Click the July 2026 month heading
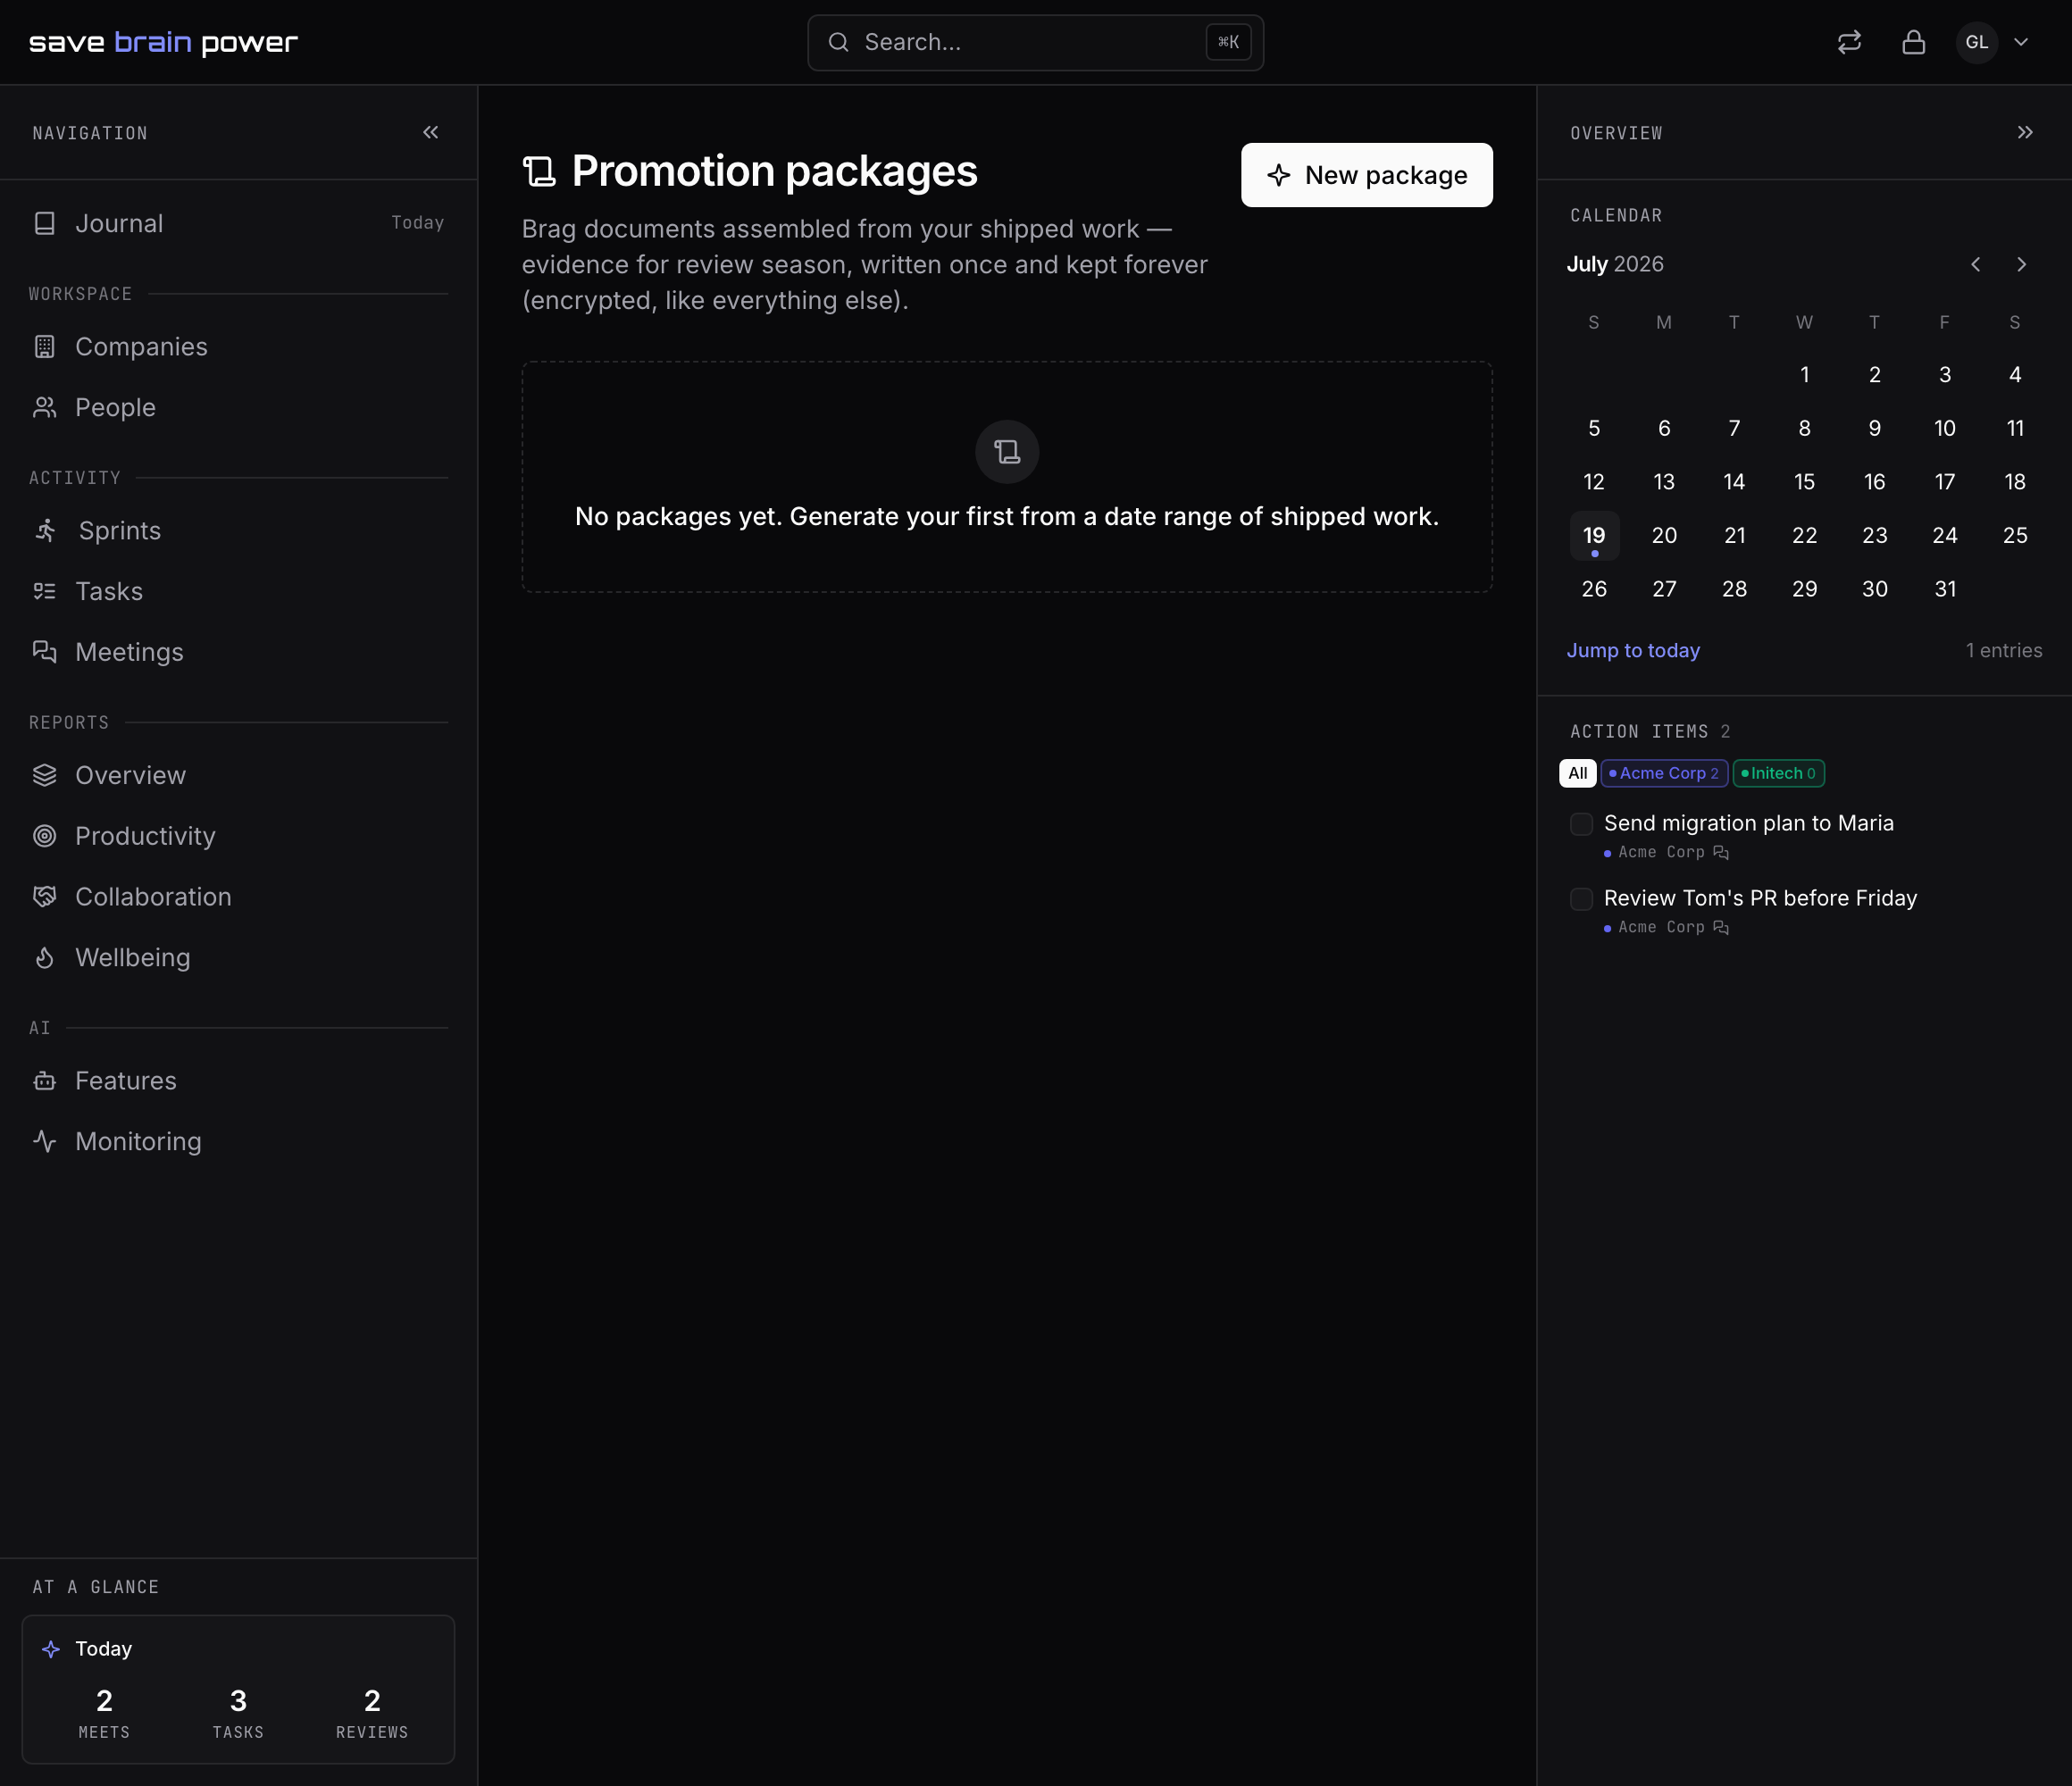Screen dimensions: 2072x1786 [x=1615, y=264]
